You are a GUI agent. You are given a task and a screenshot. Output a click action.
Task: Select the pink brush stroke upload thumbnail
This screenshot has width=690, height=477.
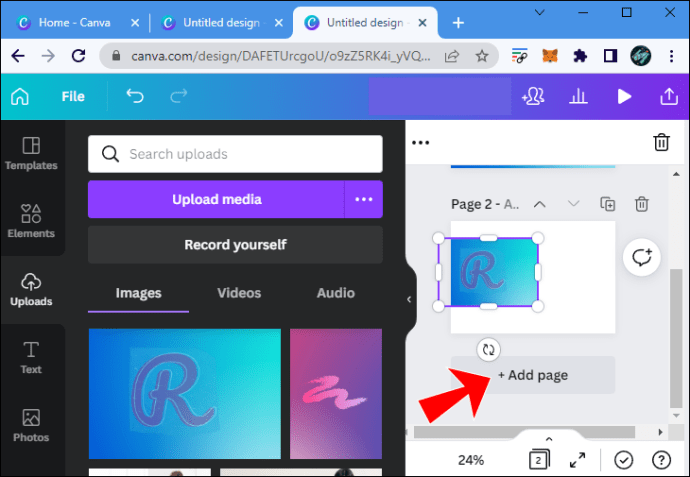[x=336, y=394]
